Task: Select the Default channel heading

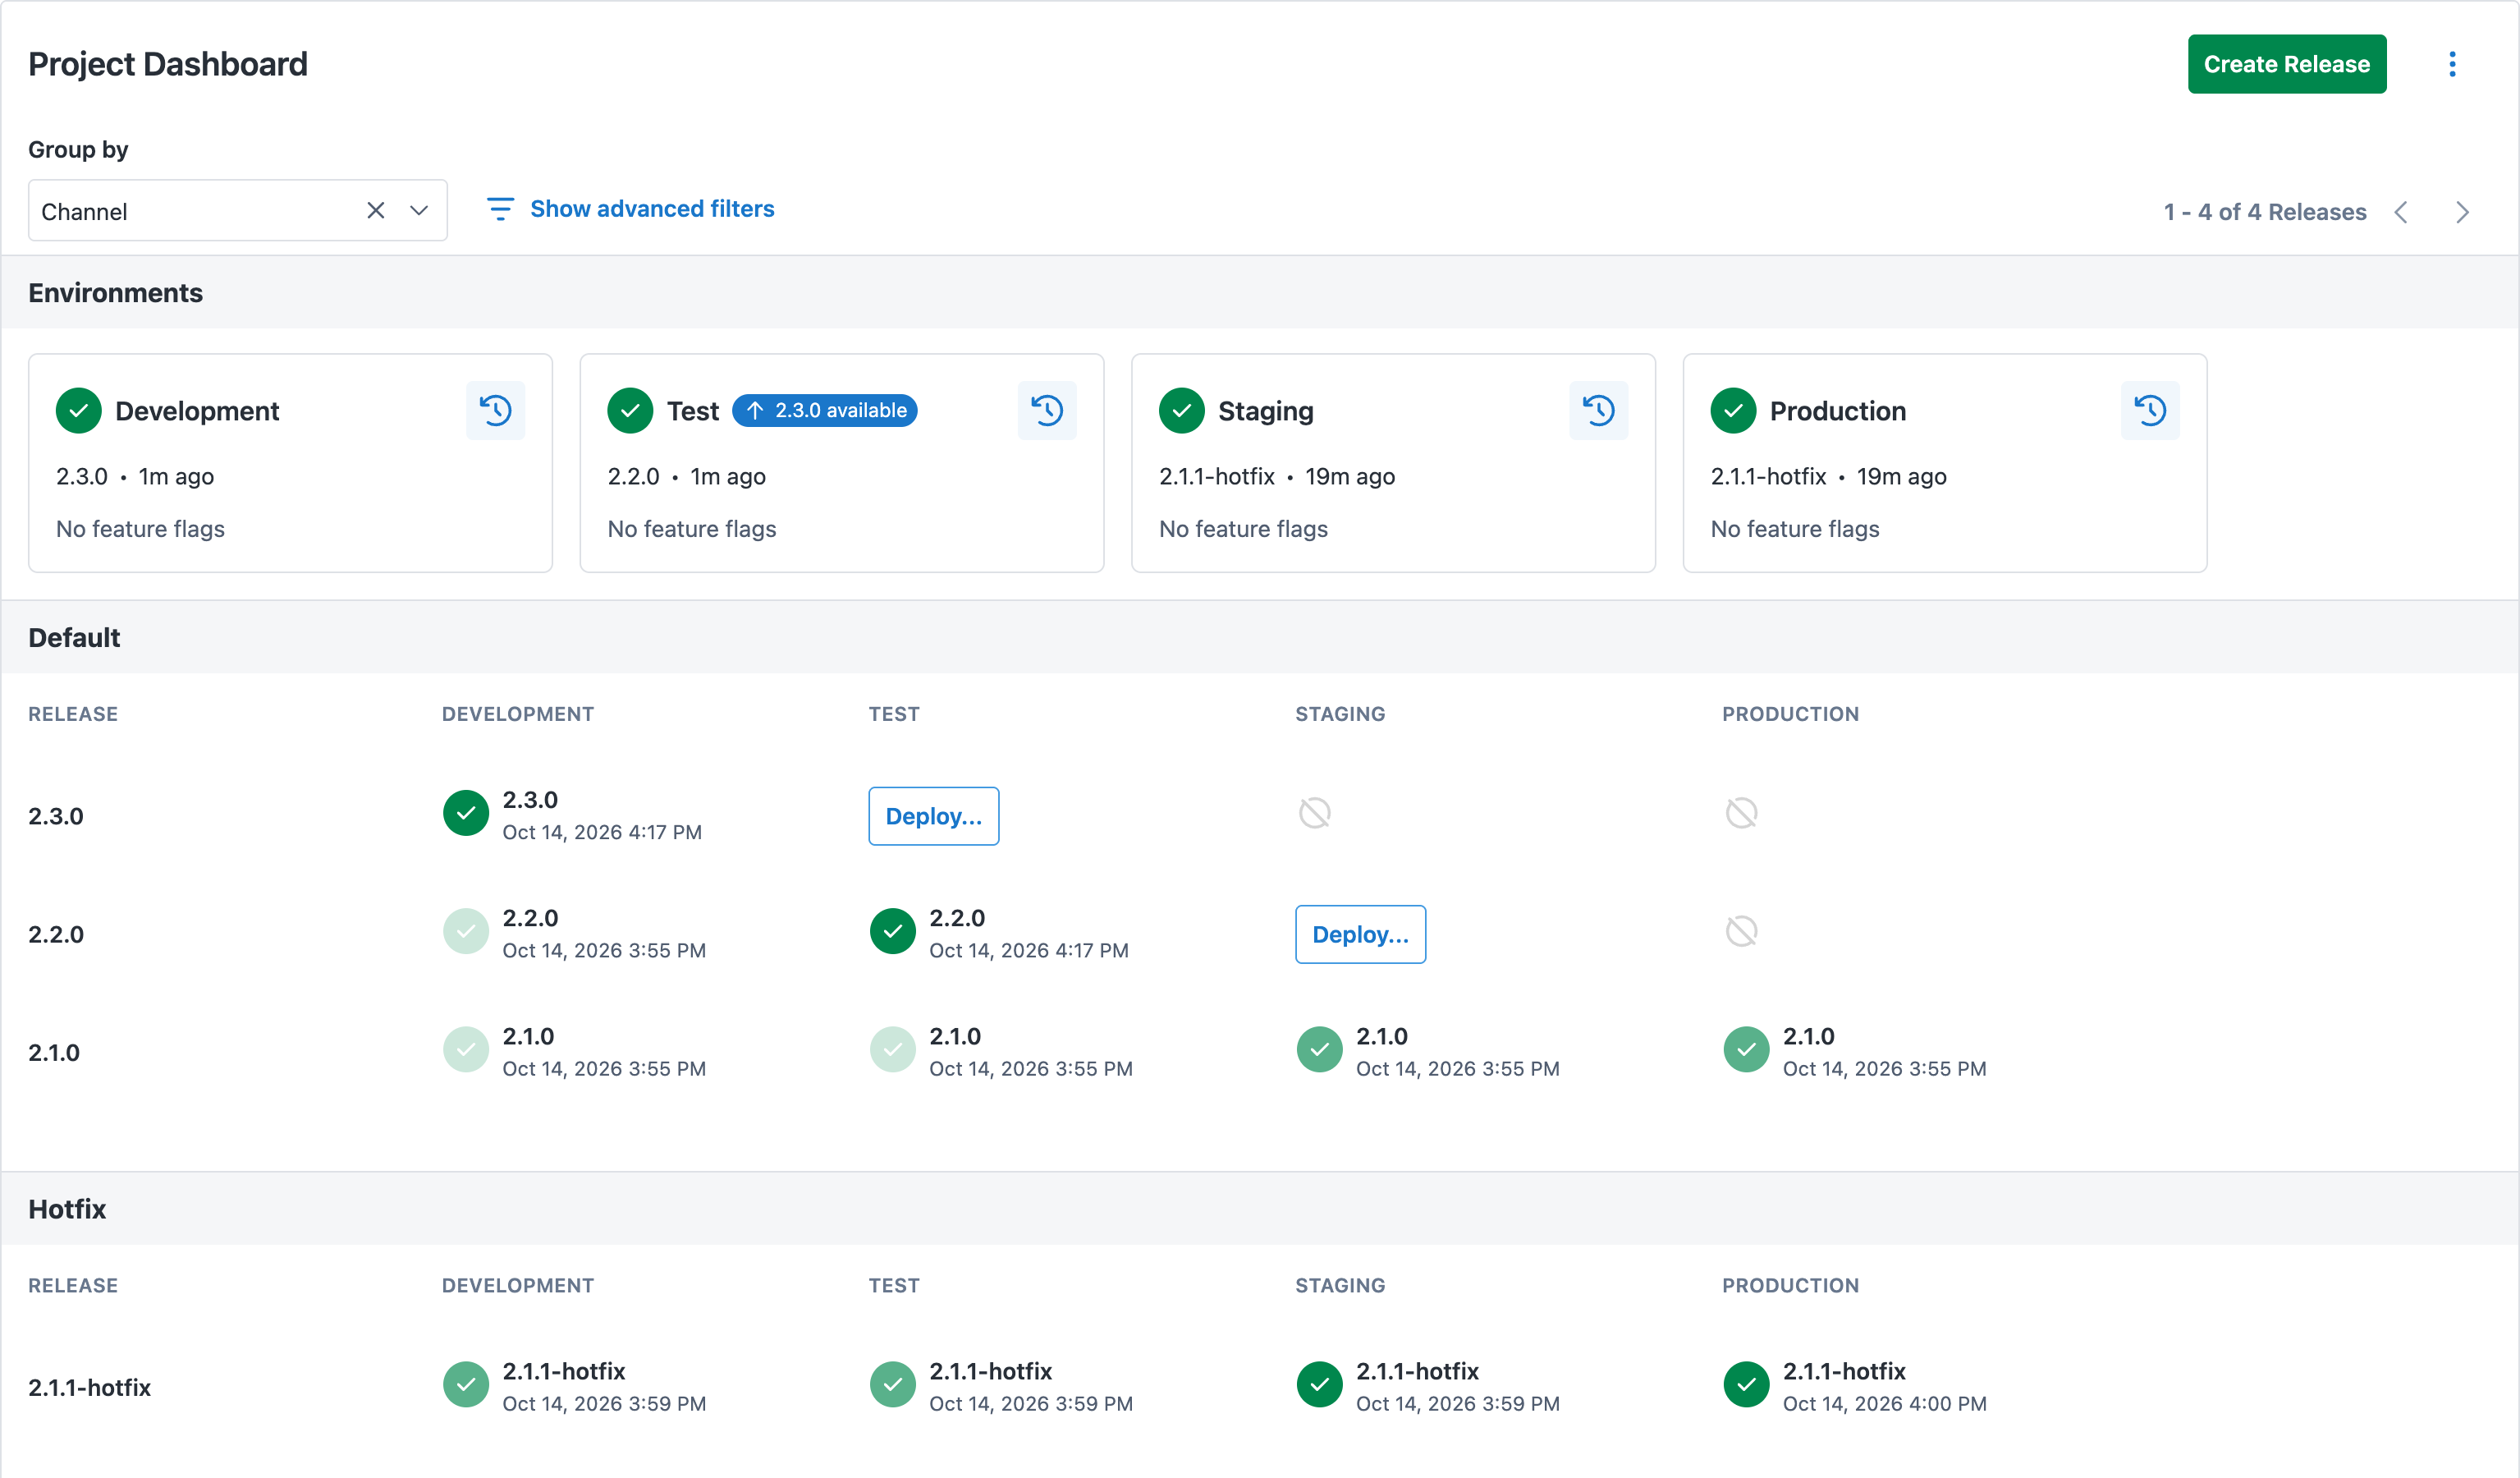Action: point(74,637)
